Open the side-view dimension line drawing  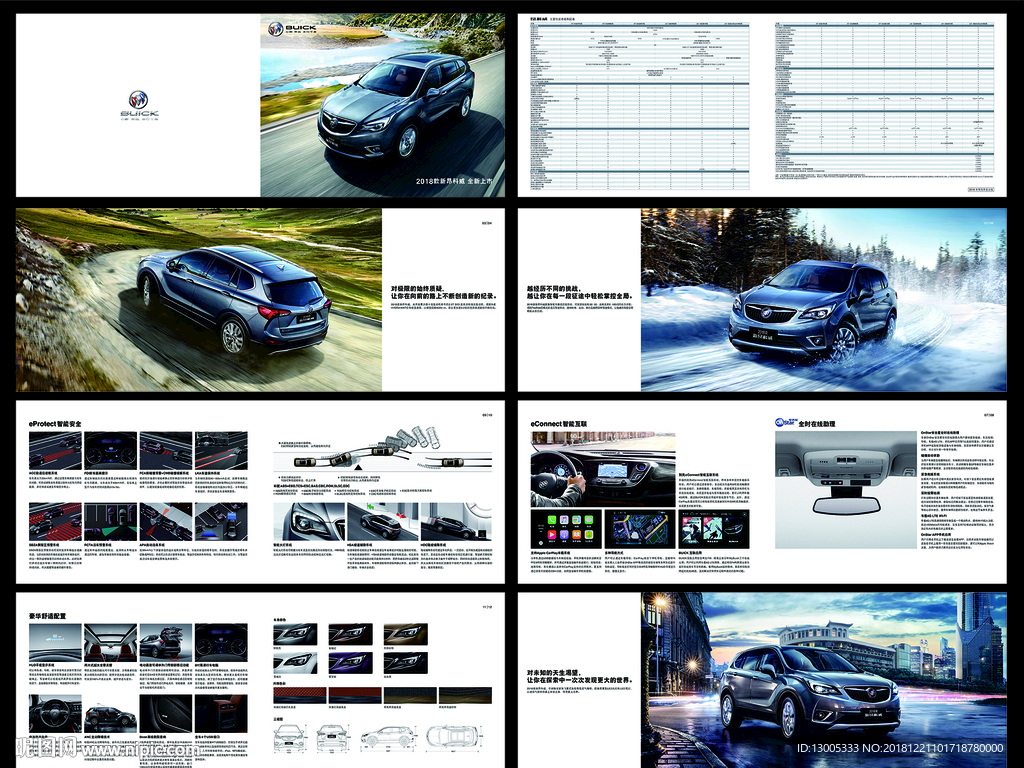point(388,737)
